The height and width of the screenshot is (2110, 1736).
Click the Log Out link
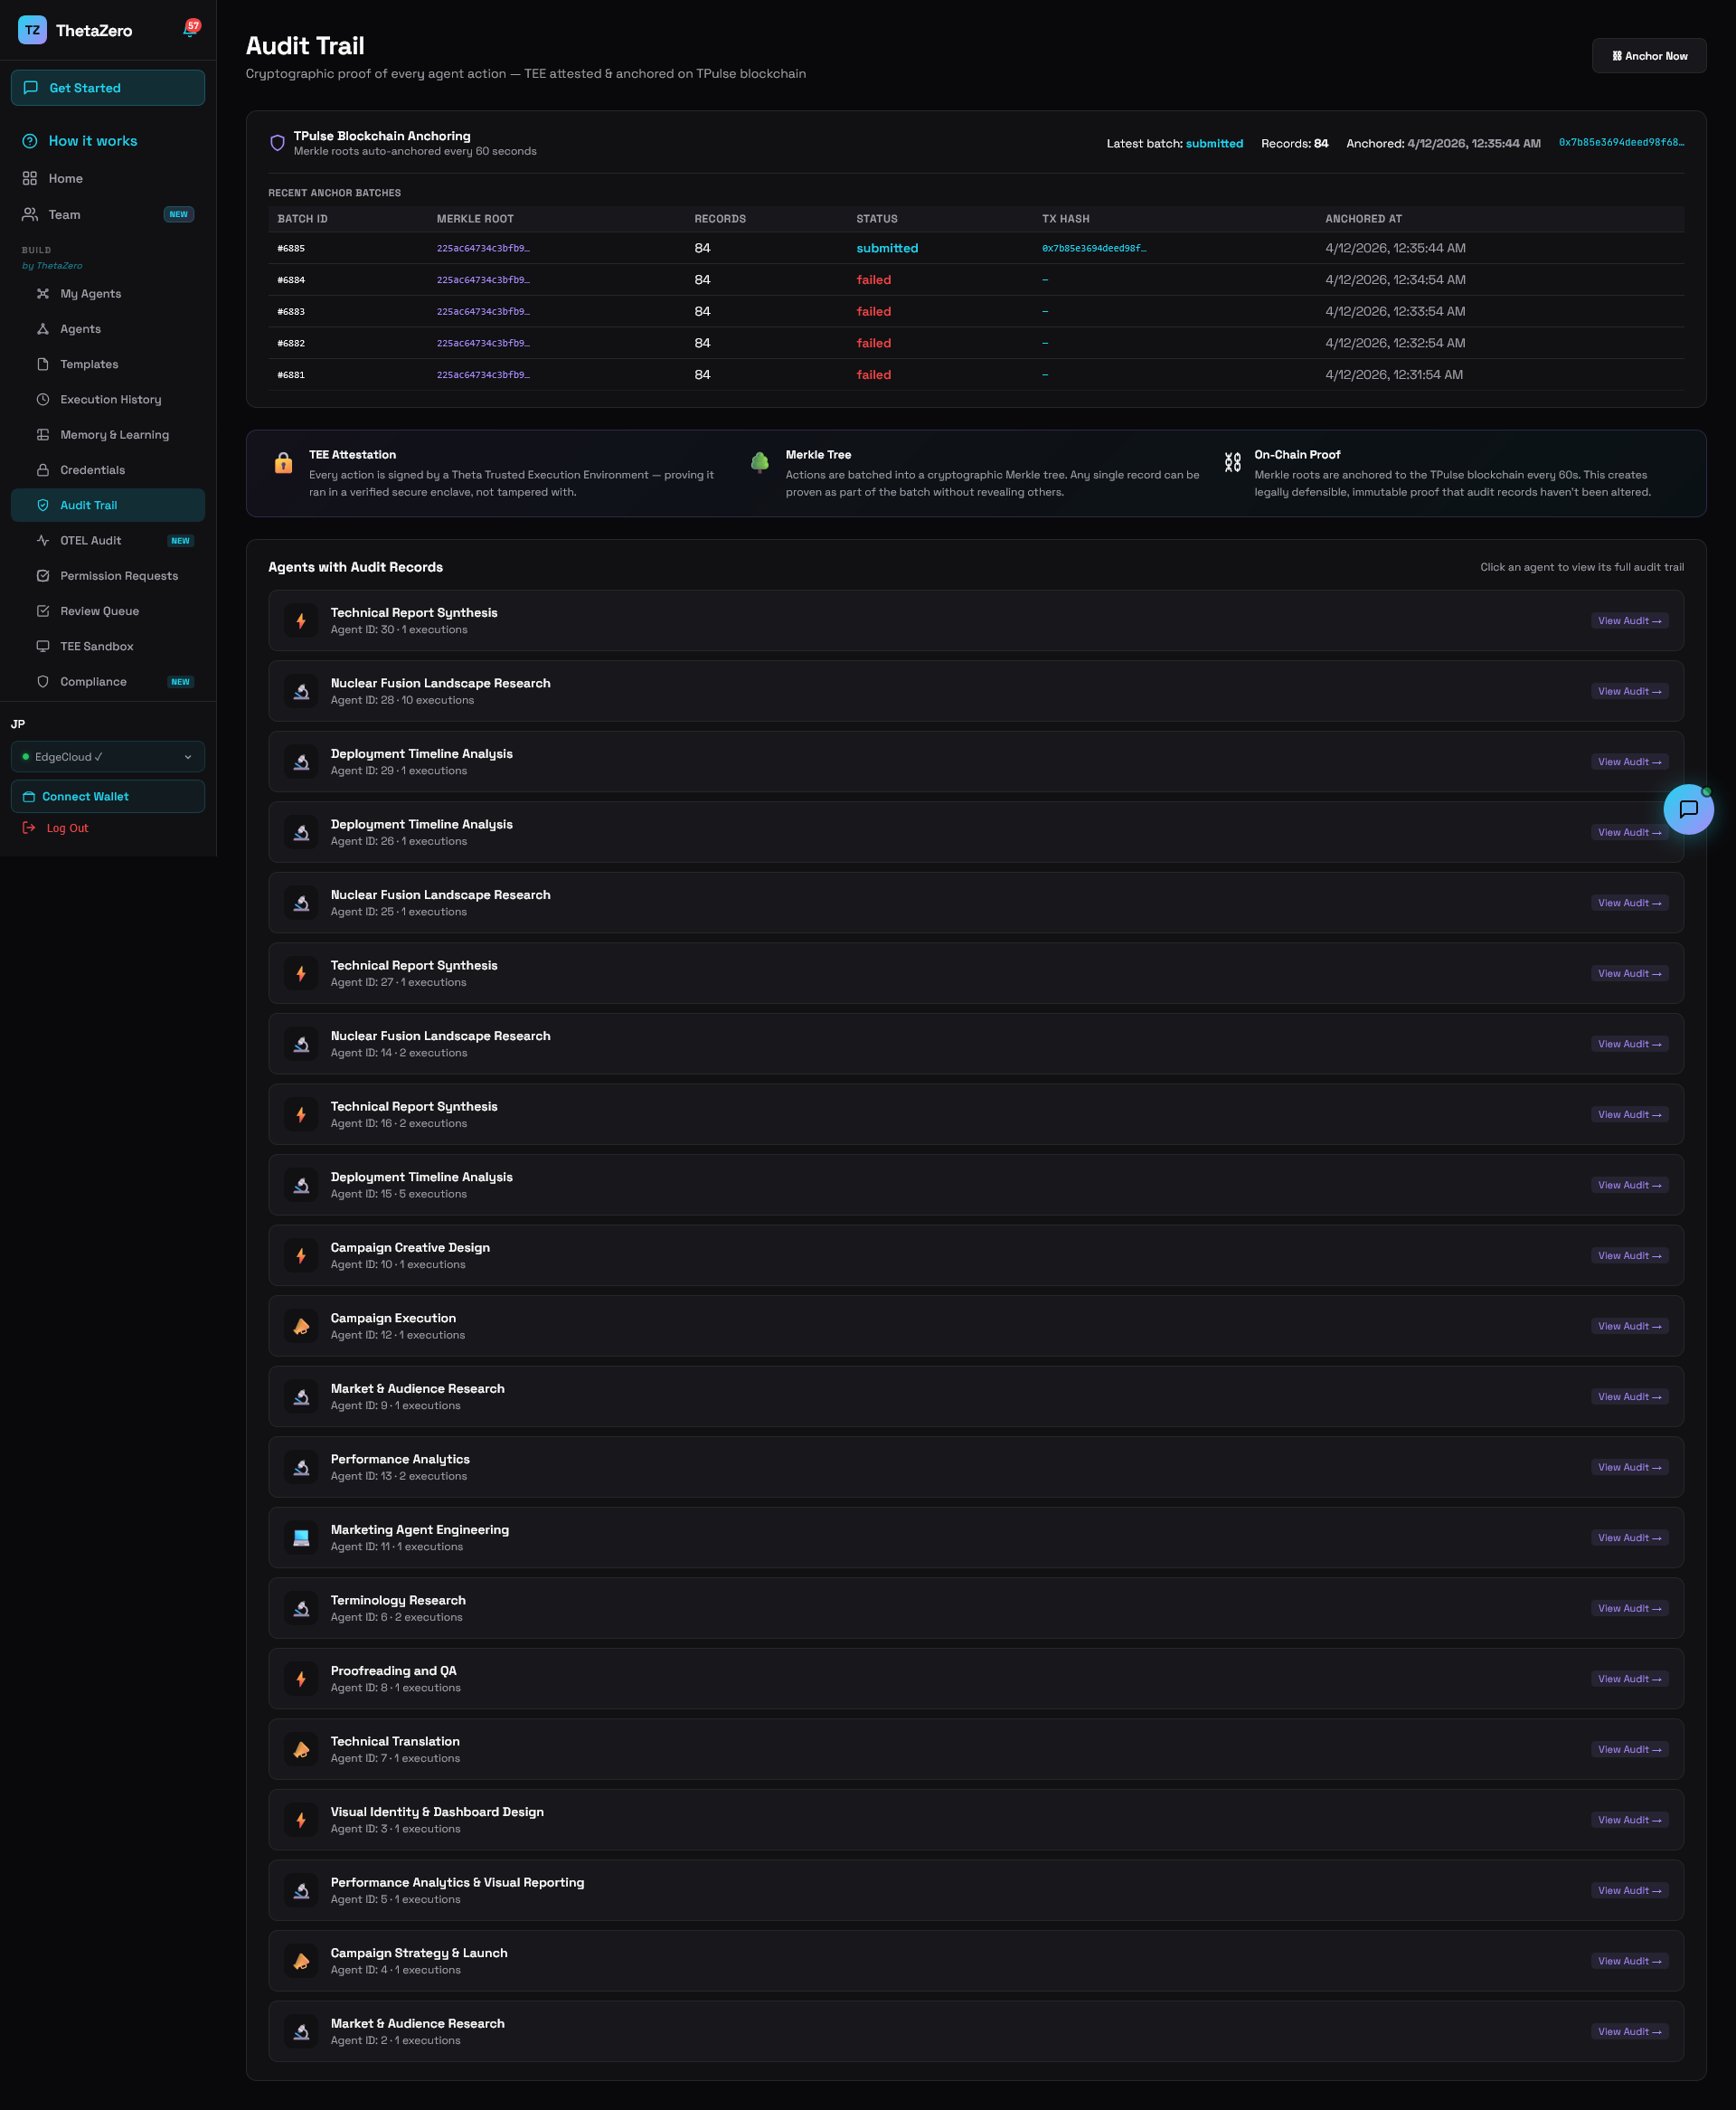click(66, 828)
